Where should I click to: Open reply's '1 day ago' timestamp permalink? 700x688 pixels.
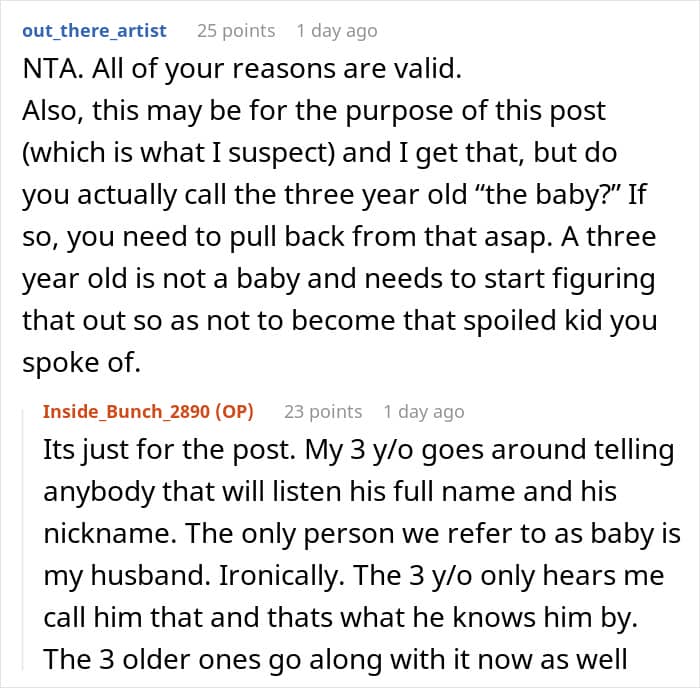pyautogui.click(x=424, y=412)
